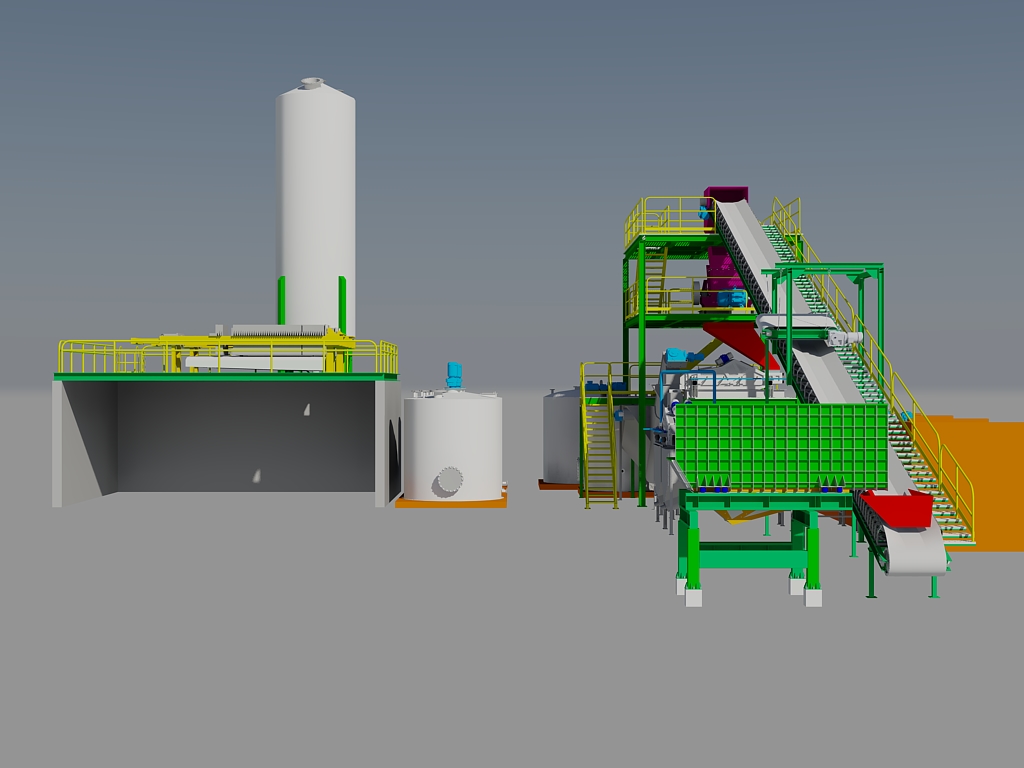1024x768 pixels.
Task: Select the dark concrete bunker interior wall
Action: pos(246,436)
